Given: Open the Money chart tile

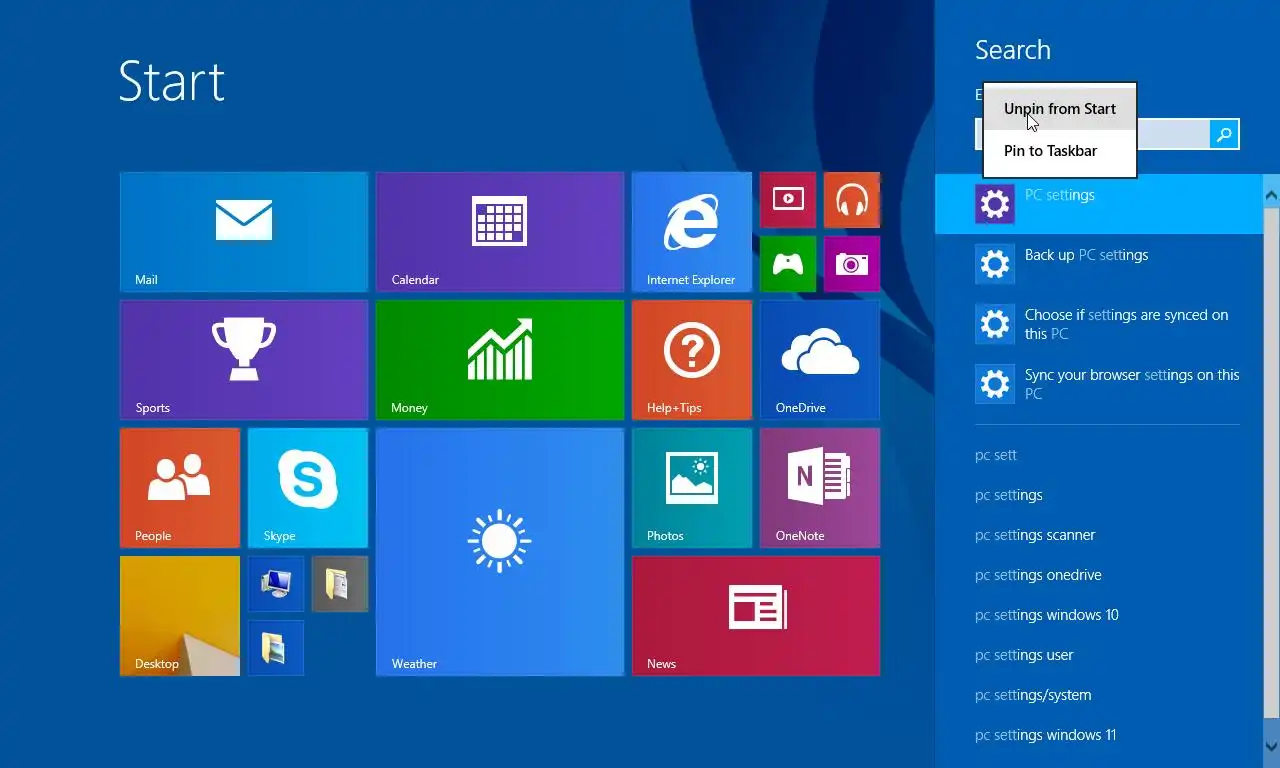Looking at the screenshot, I should pos(500,360).
